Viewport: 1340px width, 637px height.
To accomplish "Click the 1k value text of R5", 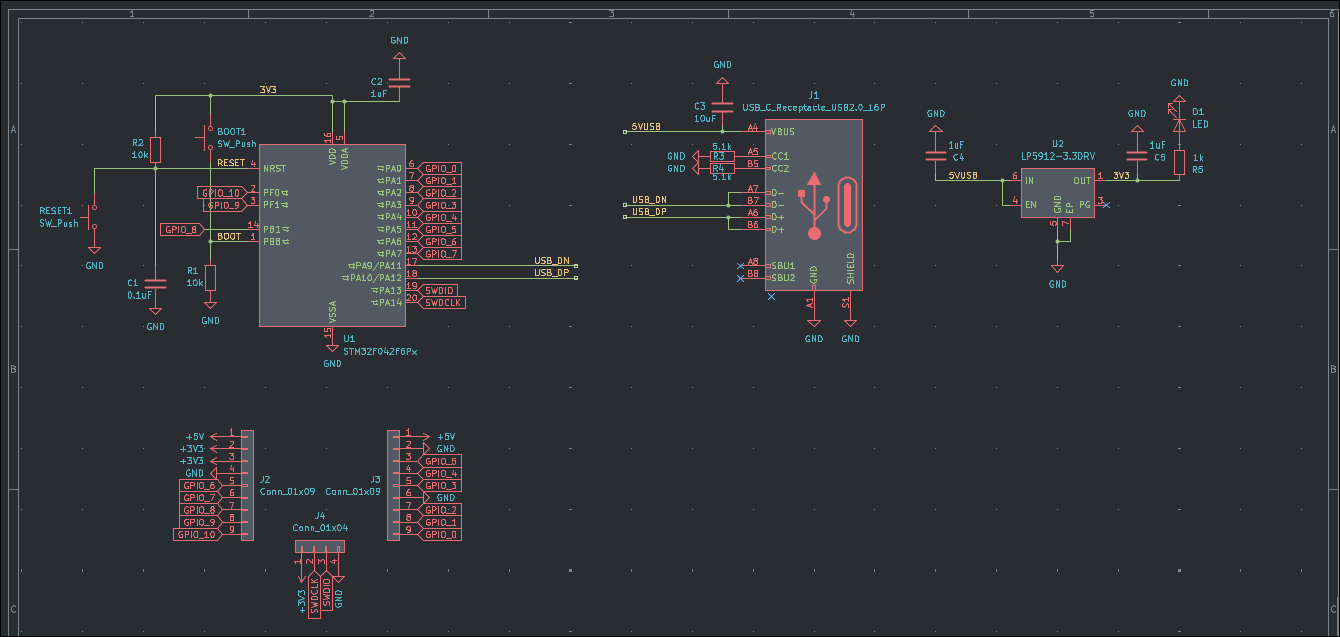I will tap(1197, 157).
